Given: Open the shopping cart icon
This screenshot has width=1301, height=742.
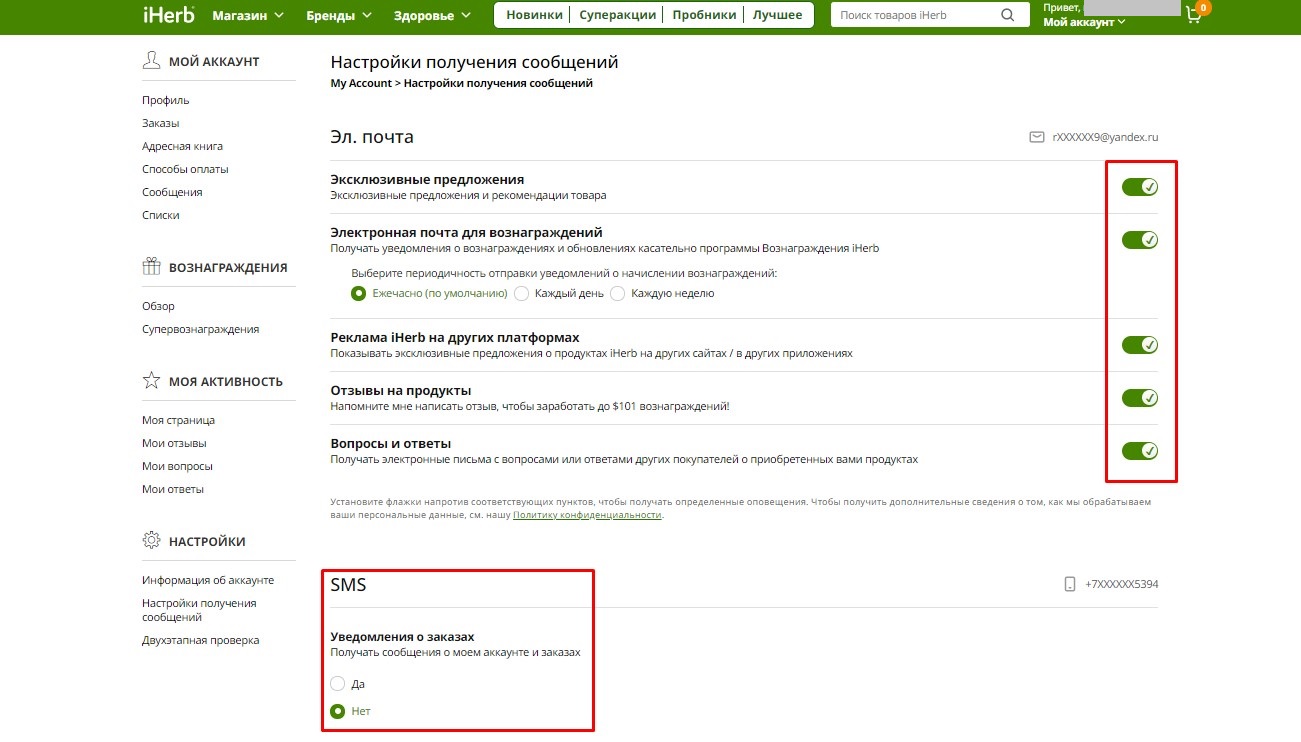Looking at the screenshot, I should tap(1193, 15).
